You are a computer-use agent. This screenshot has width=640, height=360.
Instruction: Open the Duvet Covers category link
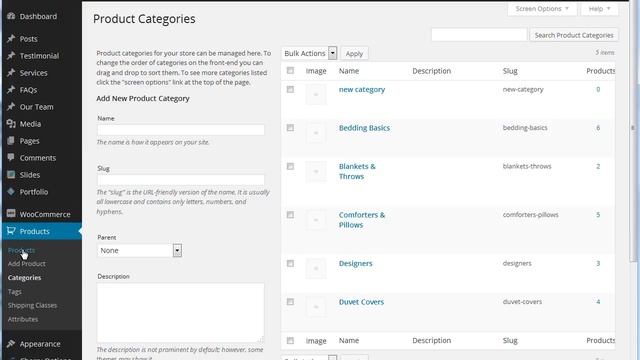pos(361,302)
